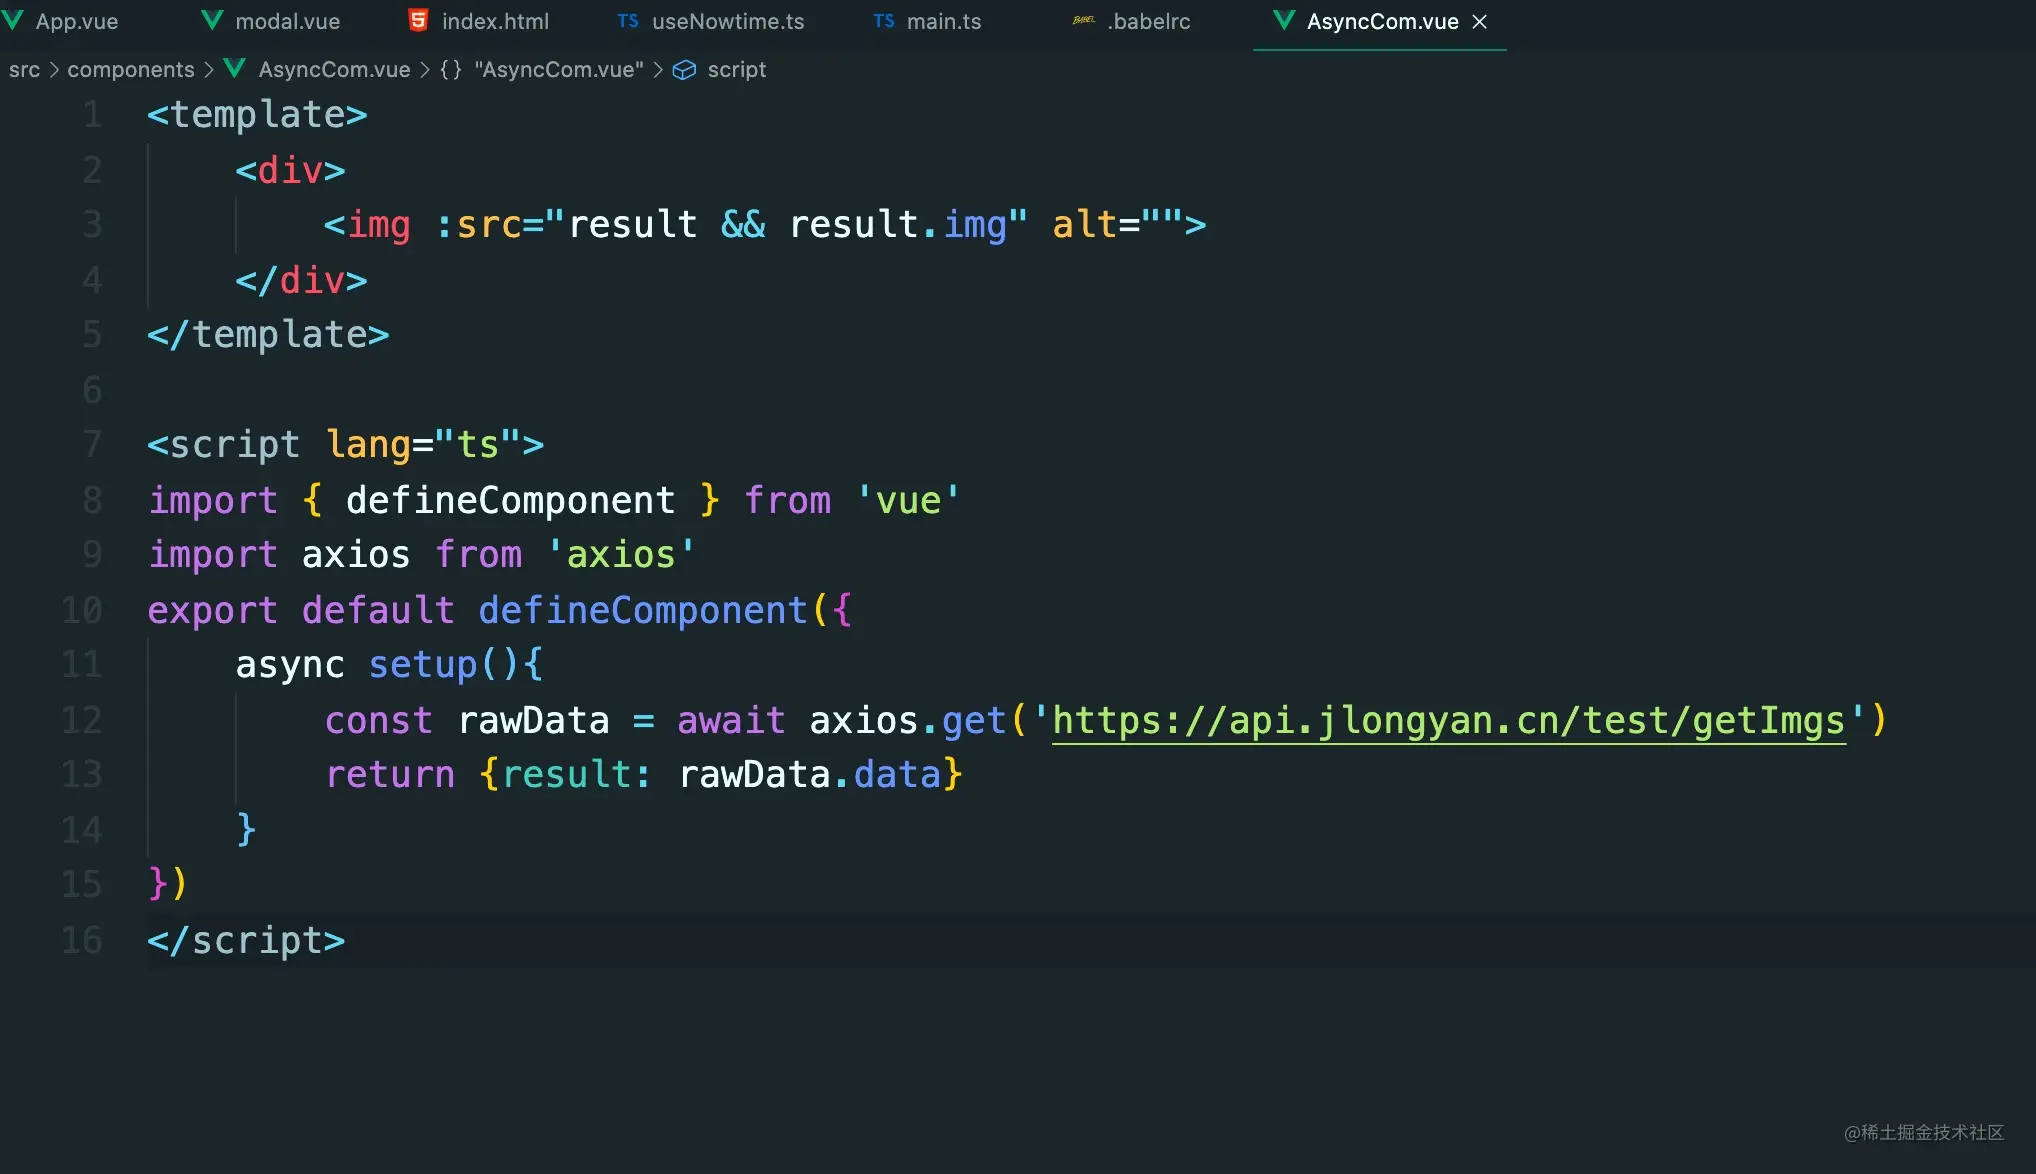Viewport: 2036px width, 1174px height.
Task: Select the script breadcrumb segment
Action: (x=737, y=69)
